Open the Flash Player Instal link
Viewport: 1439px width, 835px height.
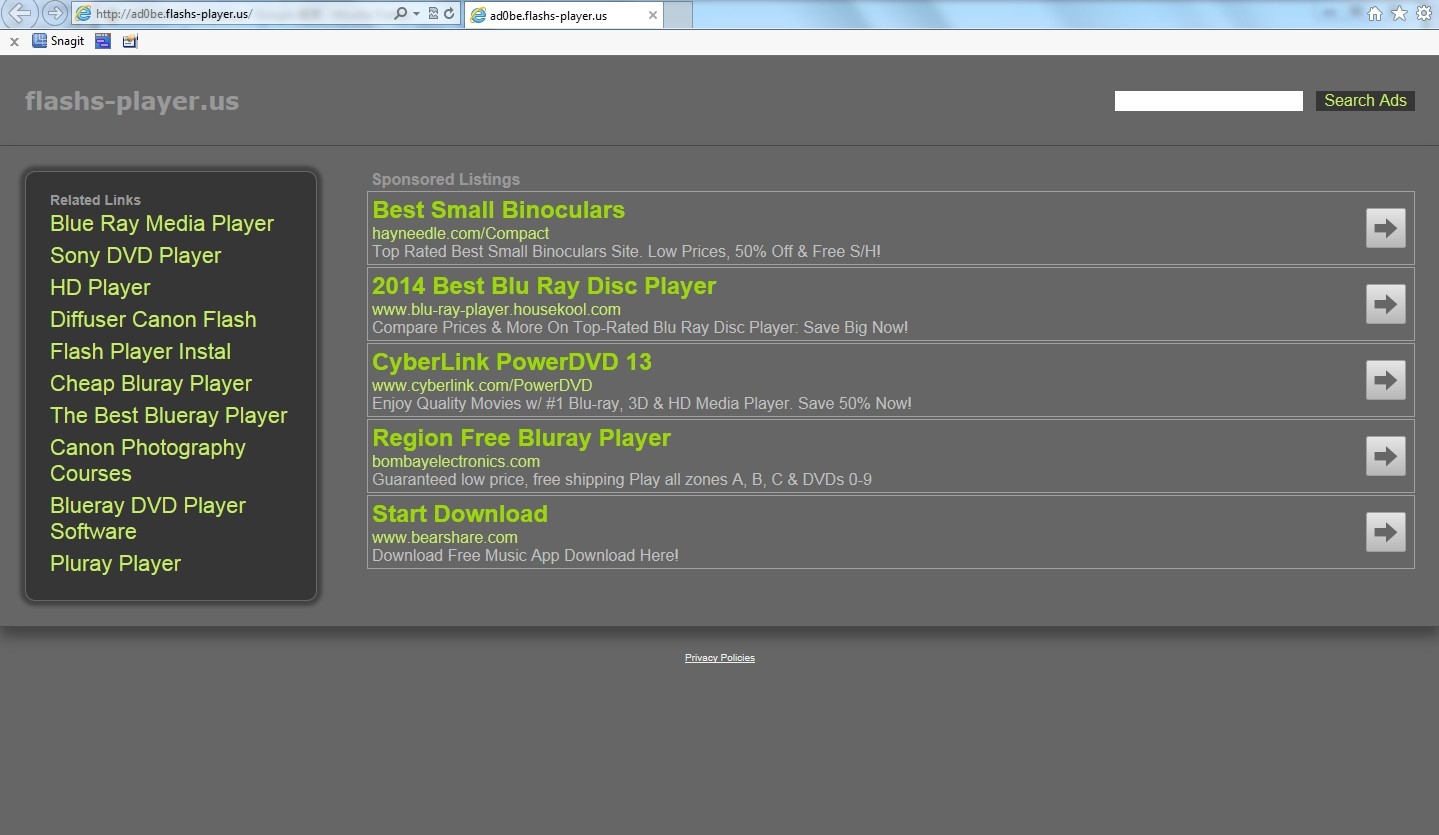(141, 351)
